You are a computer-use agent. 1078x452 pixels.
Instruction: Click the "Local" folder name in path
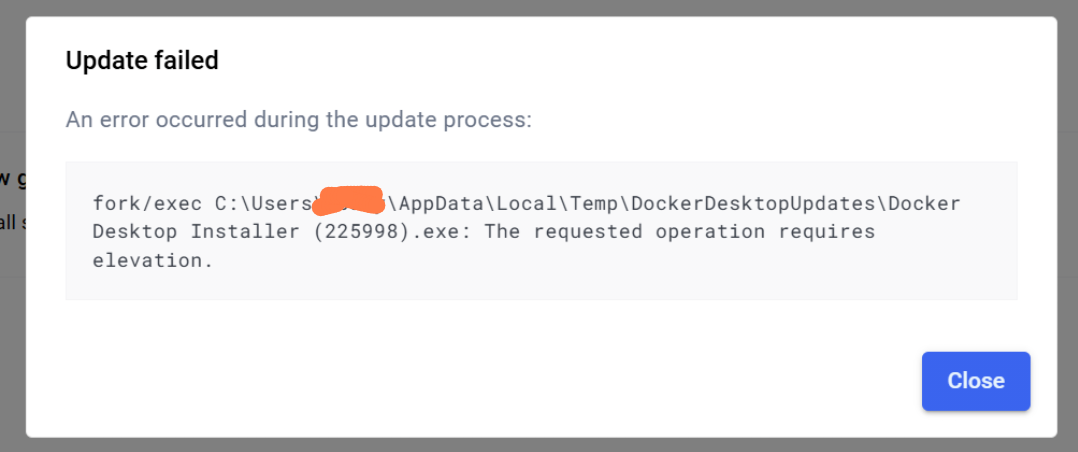click(526, 203)
